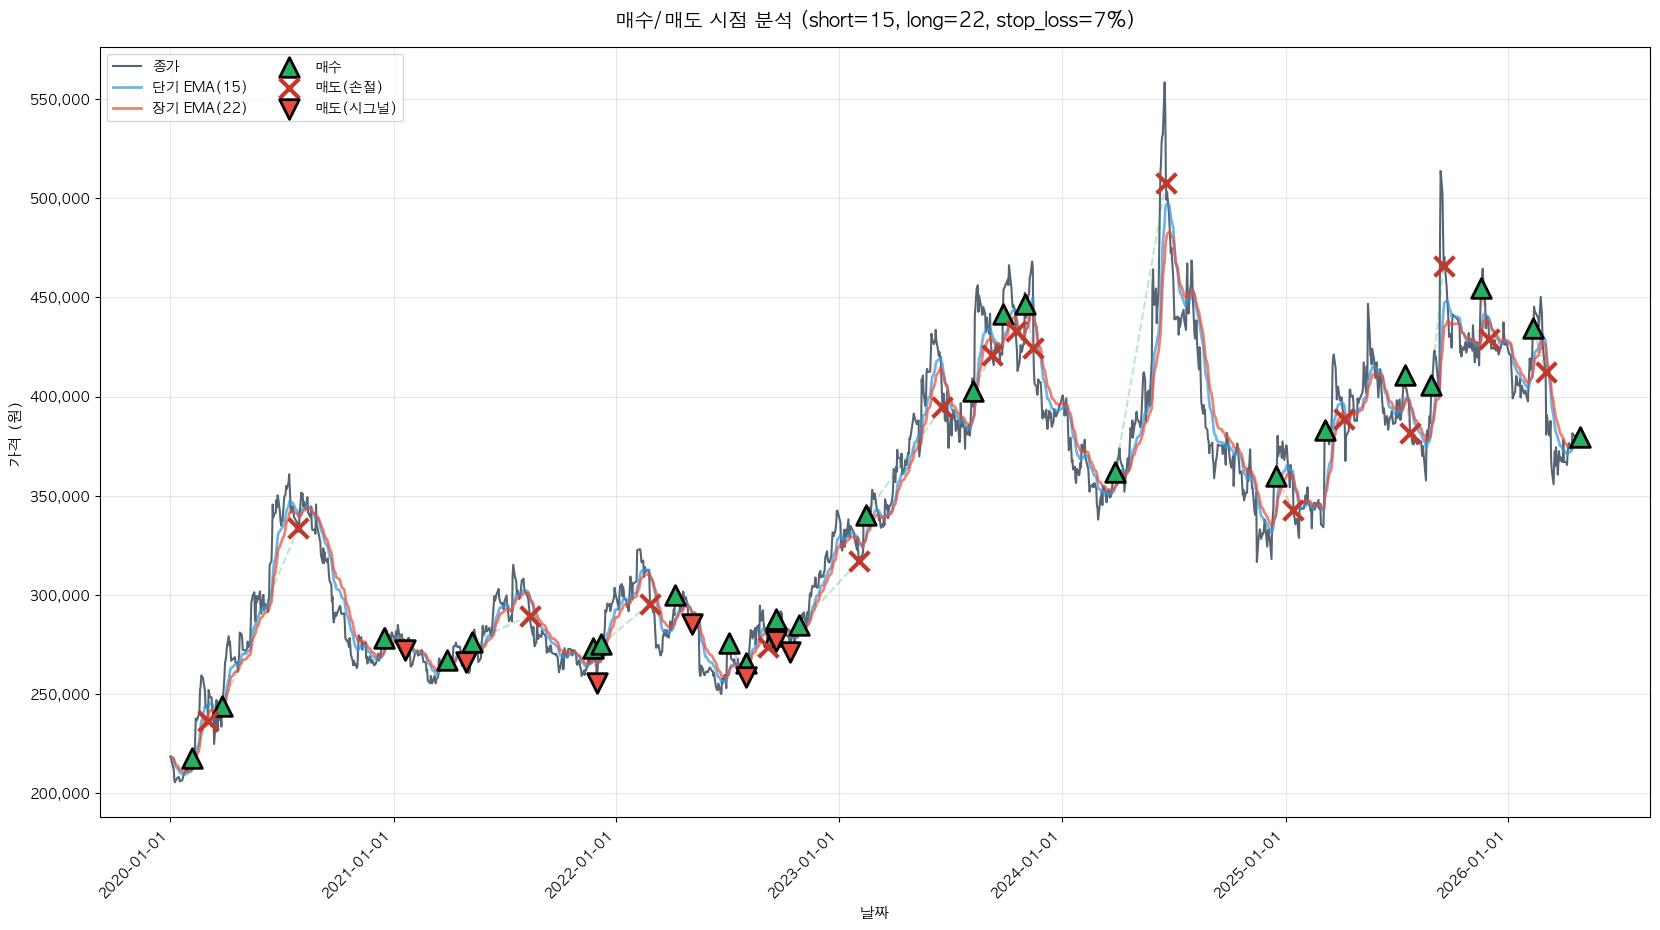The image size is (1660, 930).
Task: Click the 매도(시그널) down-triangle legend icon
Action: pos(289,109)
